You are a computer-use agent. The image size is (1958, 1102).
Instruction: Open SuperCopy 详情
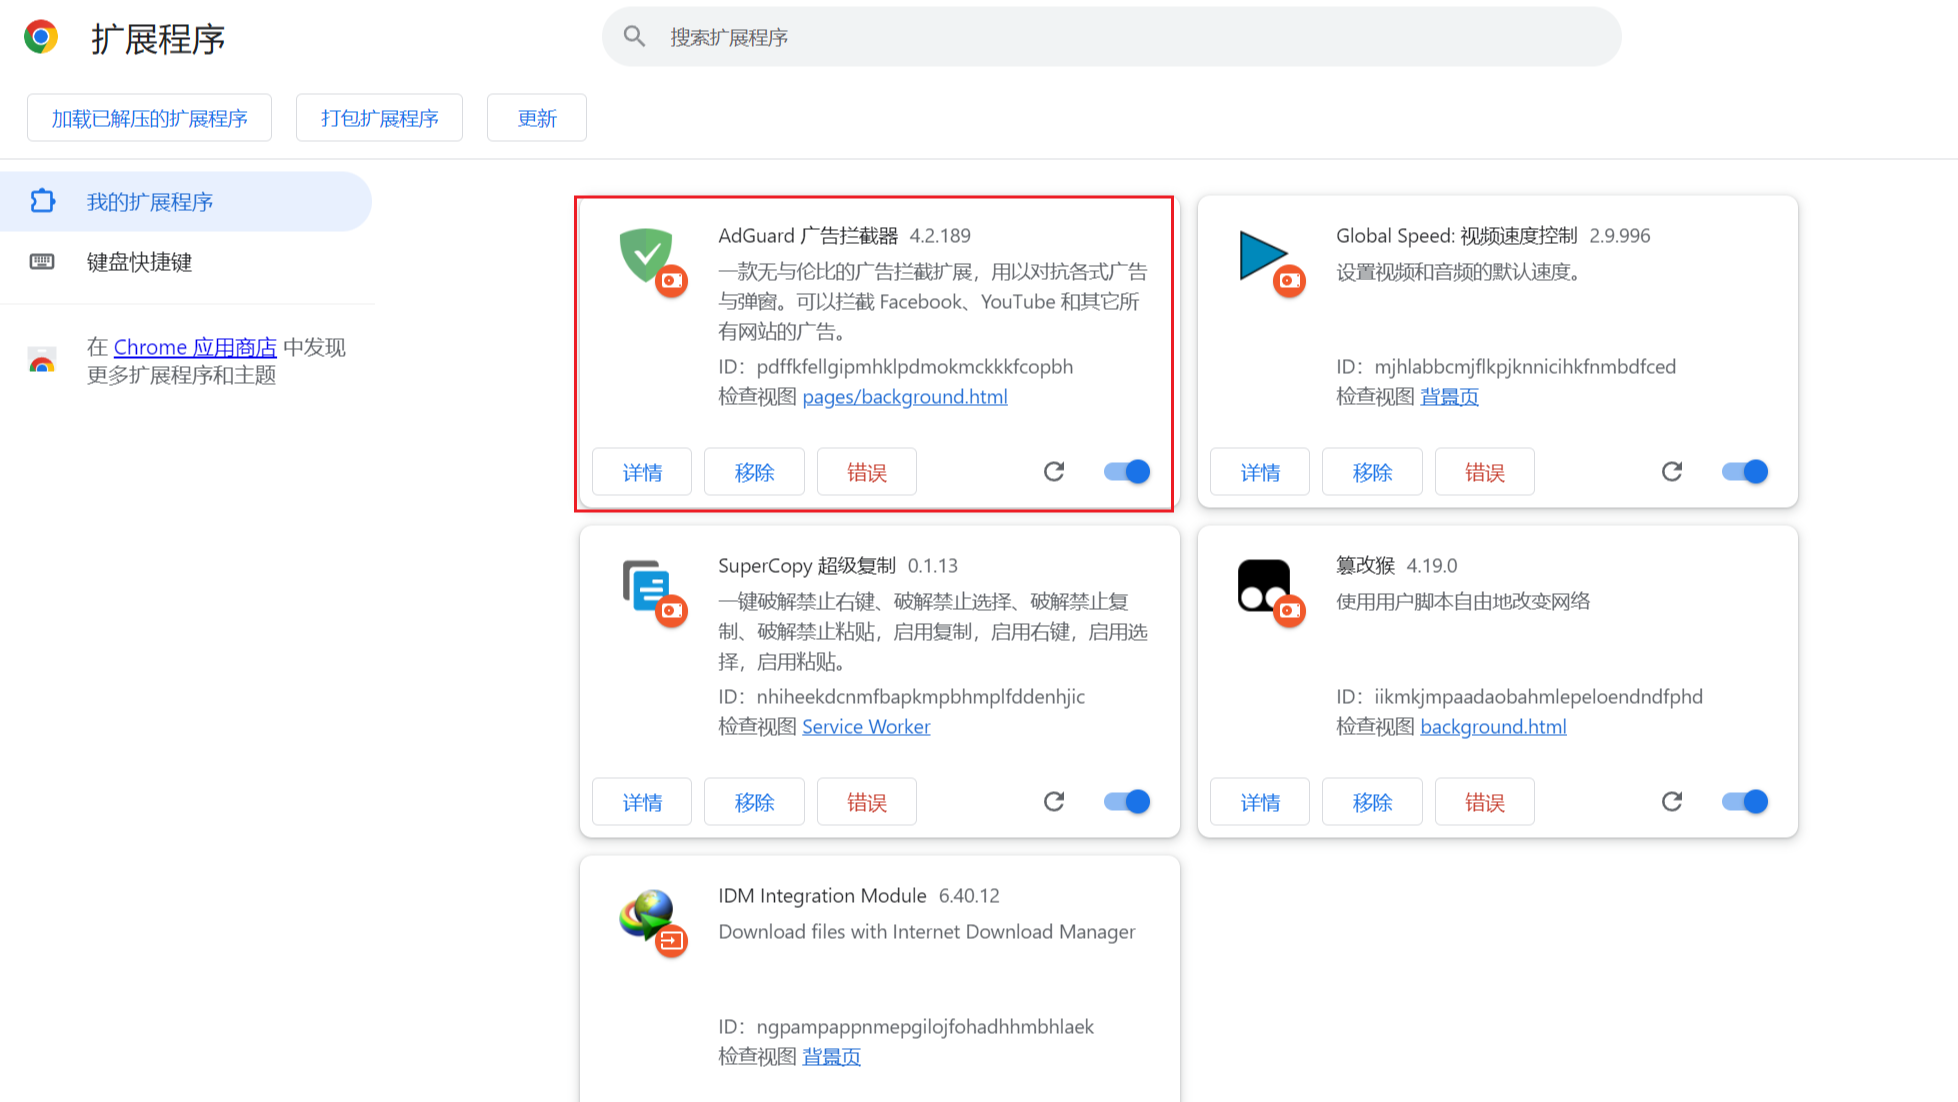(642, 802)
